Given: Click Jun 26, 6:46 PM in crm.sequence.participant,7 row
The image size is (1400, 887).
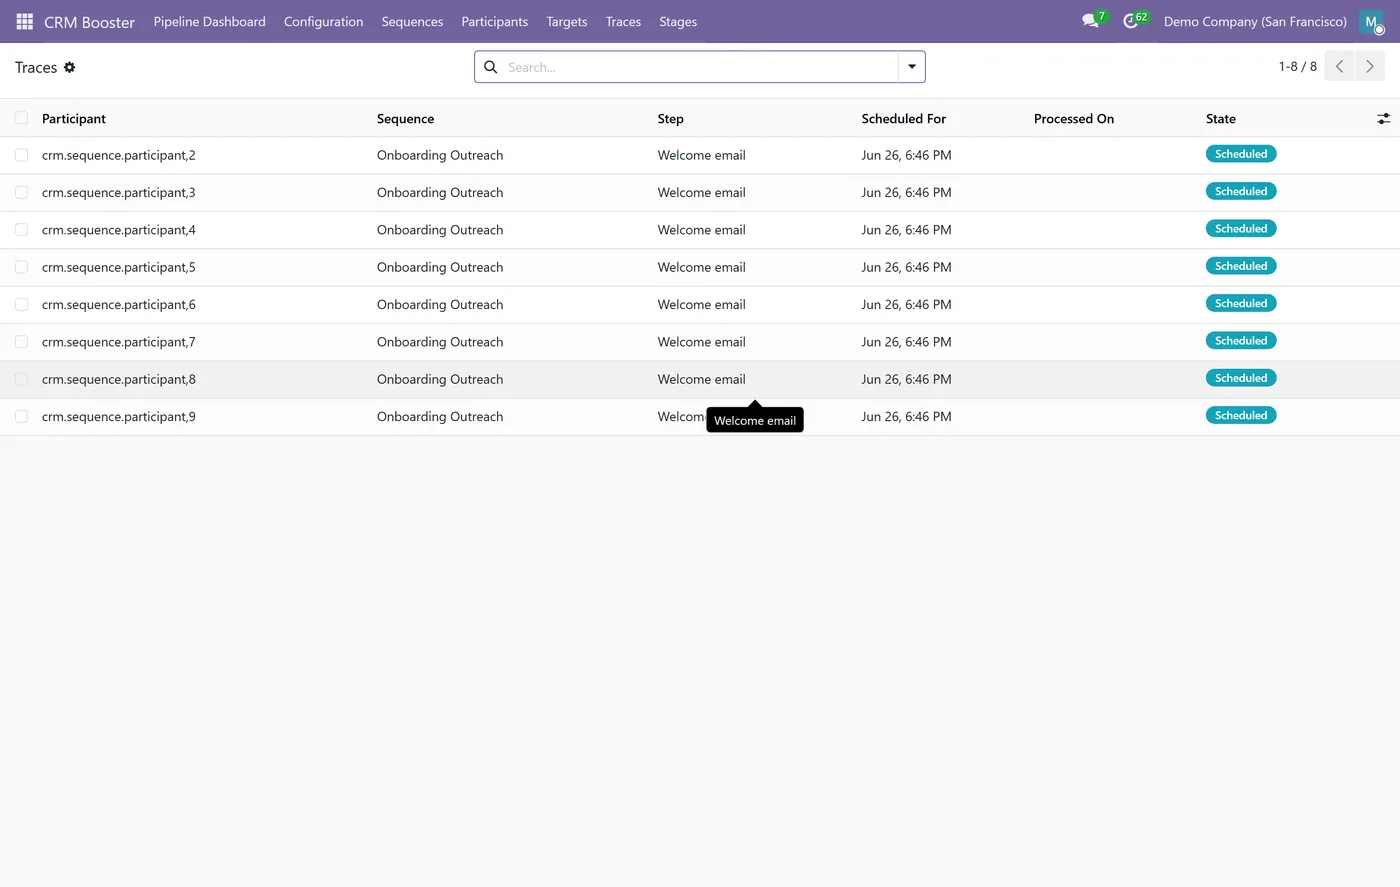Looking at the screenshot, I should click(907, 342).
